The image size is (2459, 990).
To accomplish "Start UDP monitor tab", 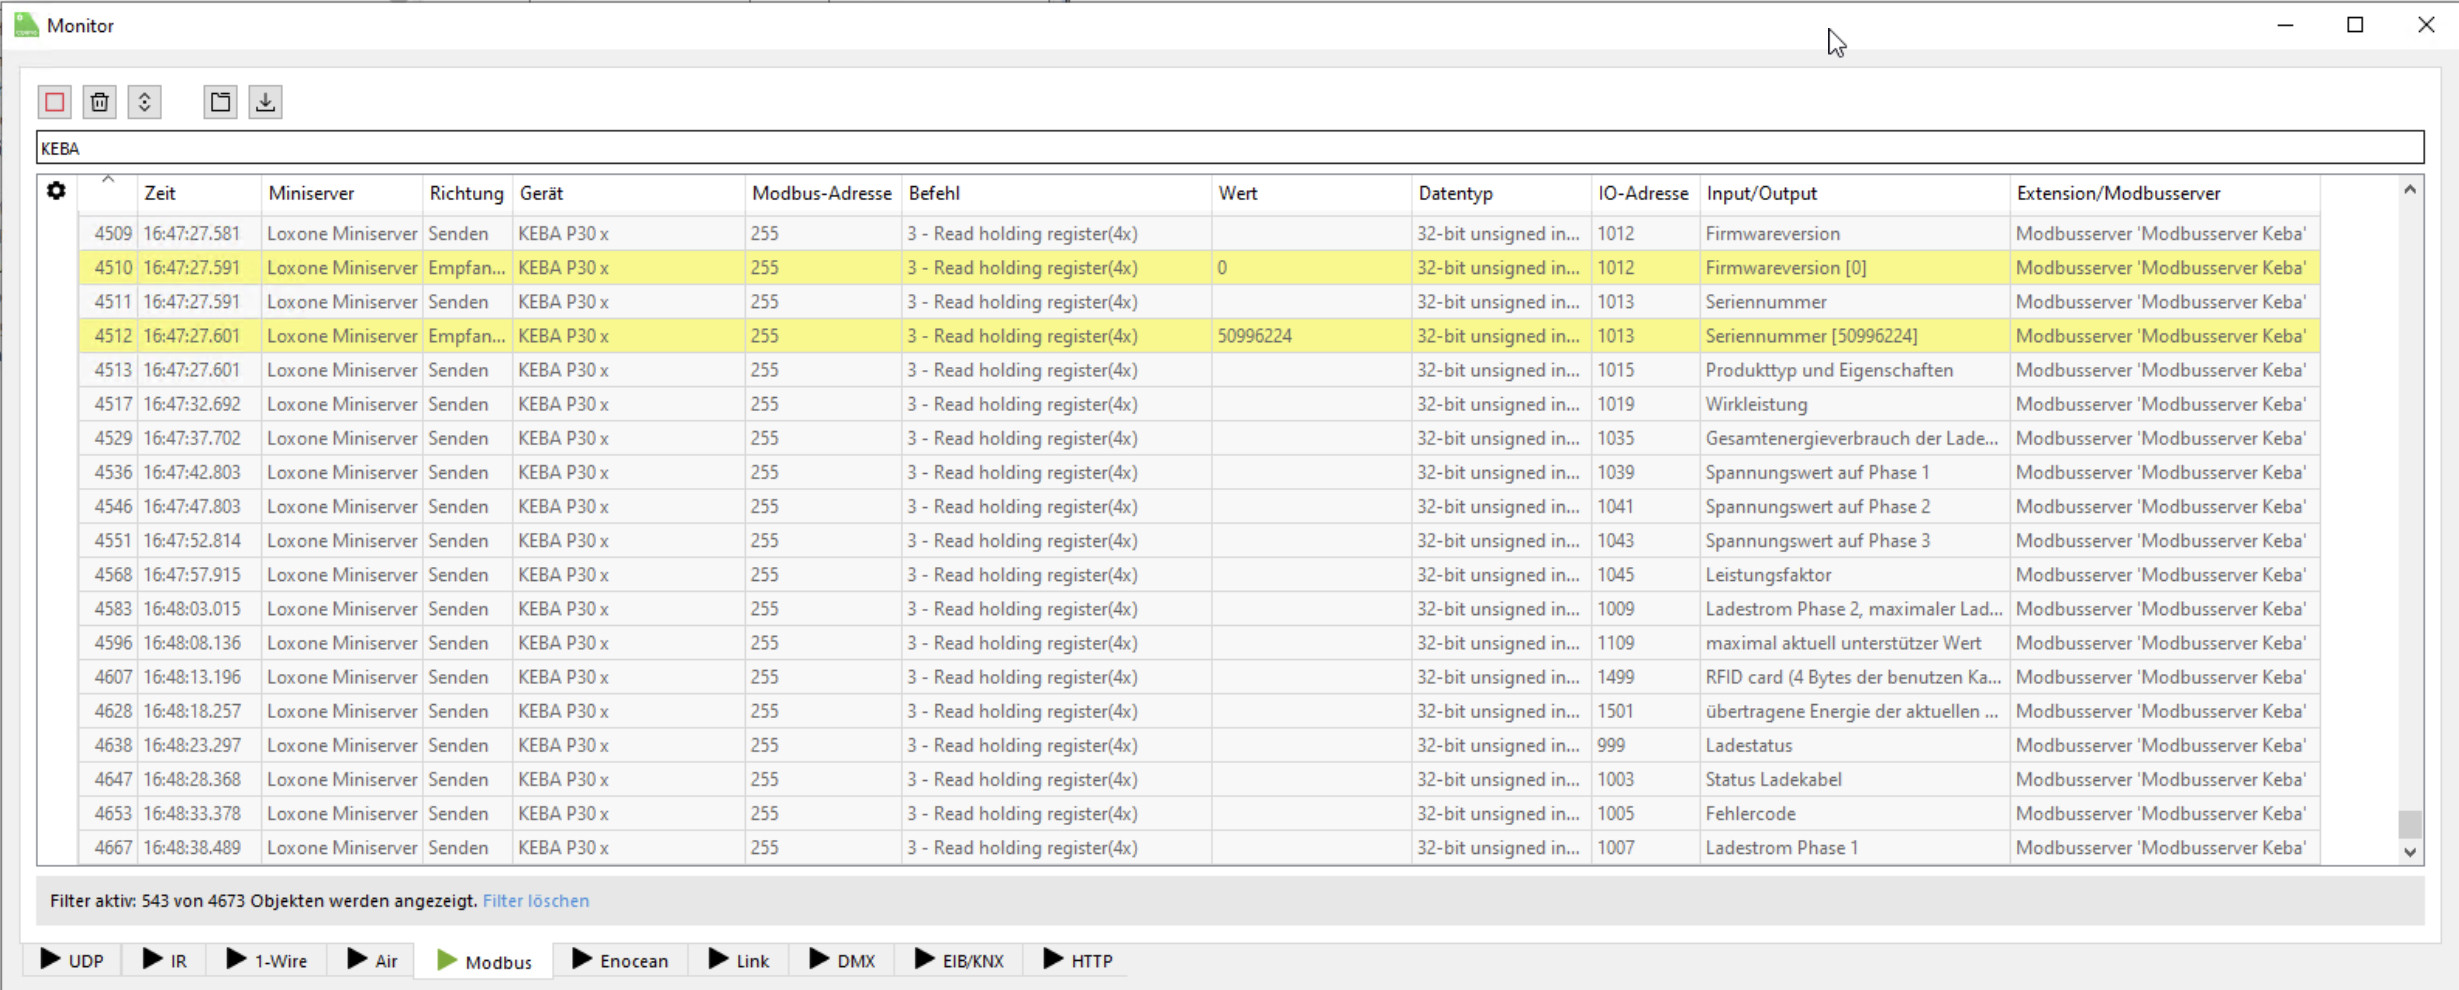I will 72,960.
